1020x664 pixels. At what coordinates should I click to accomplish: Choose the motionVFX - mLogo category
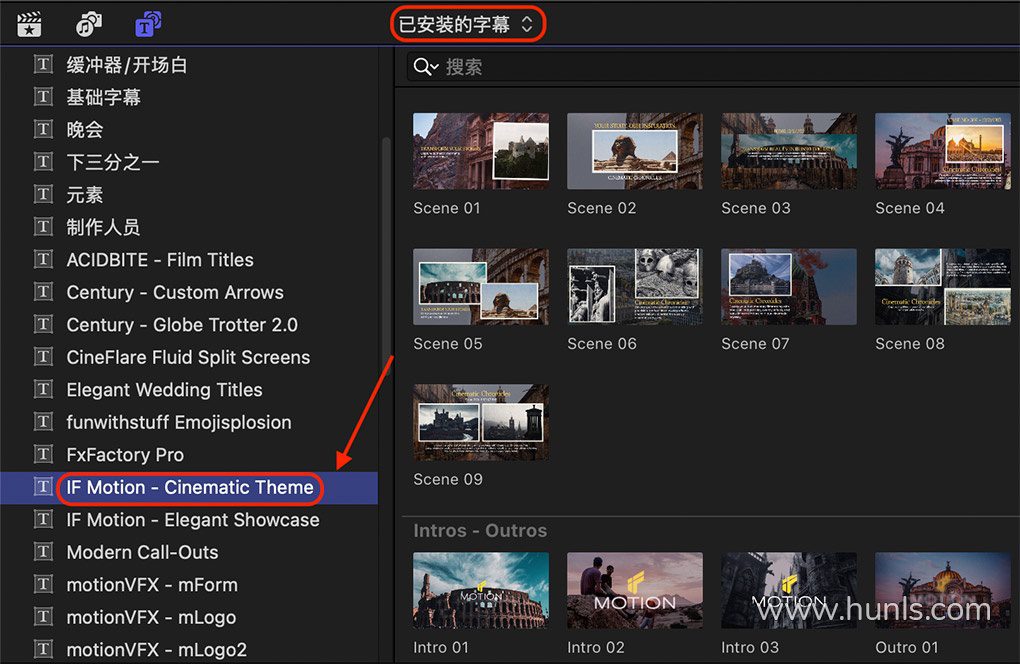click(x=189, y=617)
